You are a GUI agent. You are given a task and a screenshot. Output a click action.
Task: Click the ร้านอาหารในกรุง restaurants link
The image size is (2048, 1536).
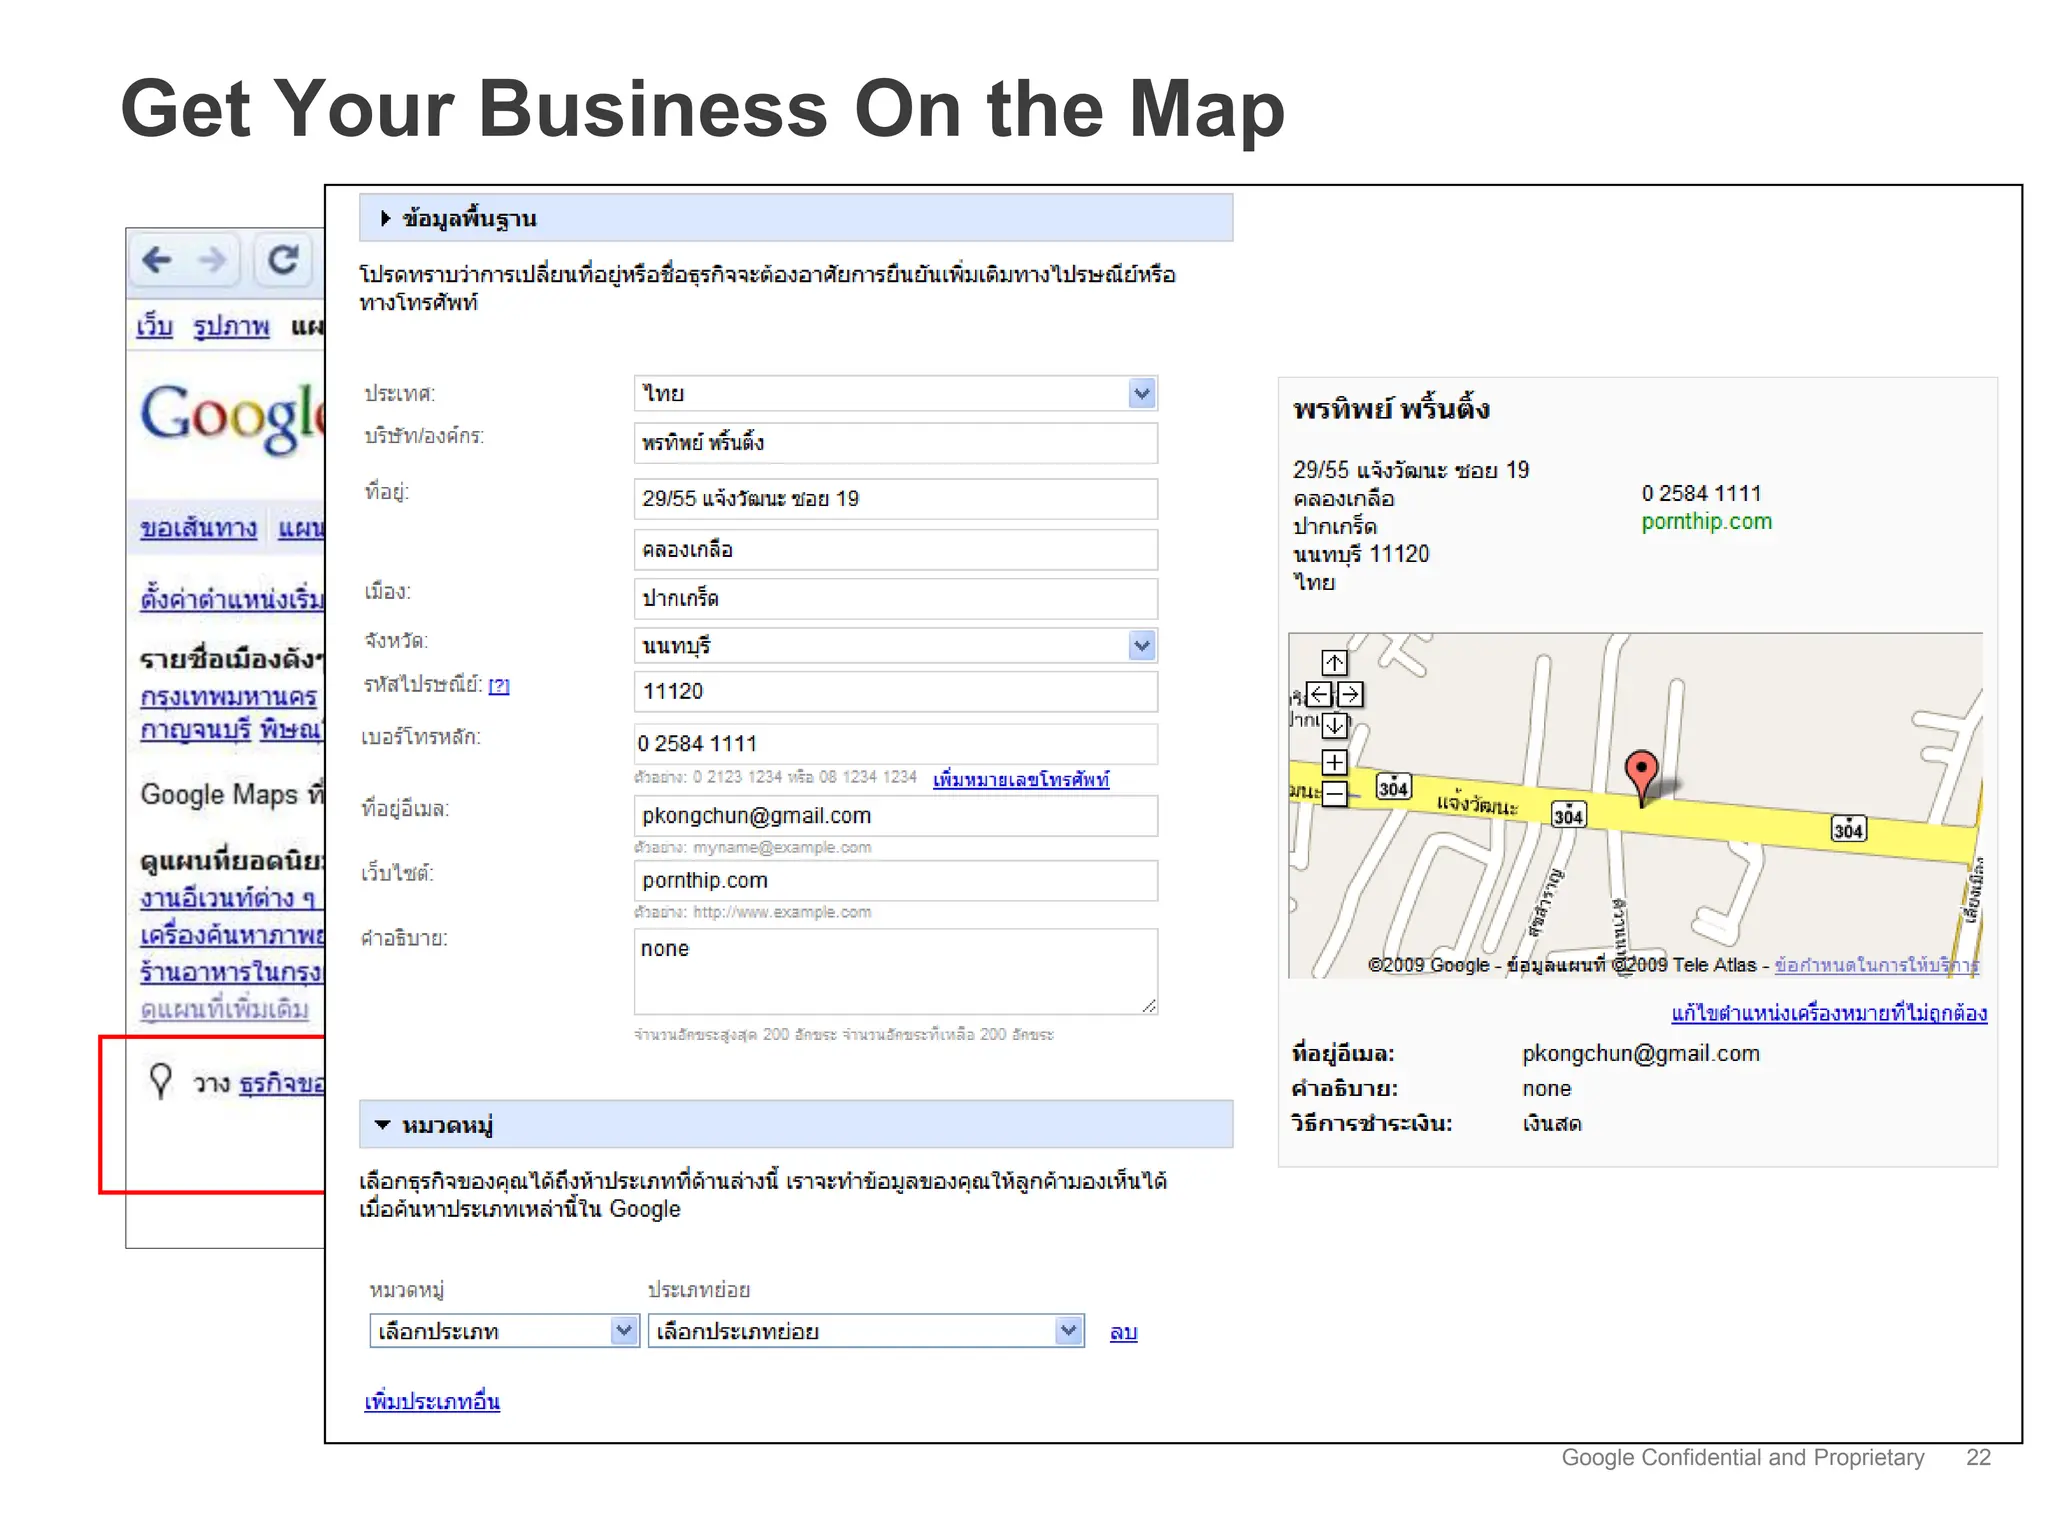[232, 972]
